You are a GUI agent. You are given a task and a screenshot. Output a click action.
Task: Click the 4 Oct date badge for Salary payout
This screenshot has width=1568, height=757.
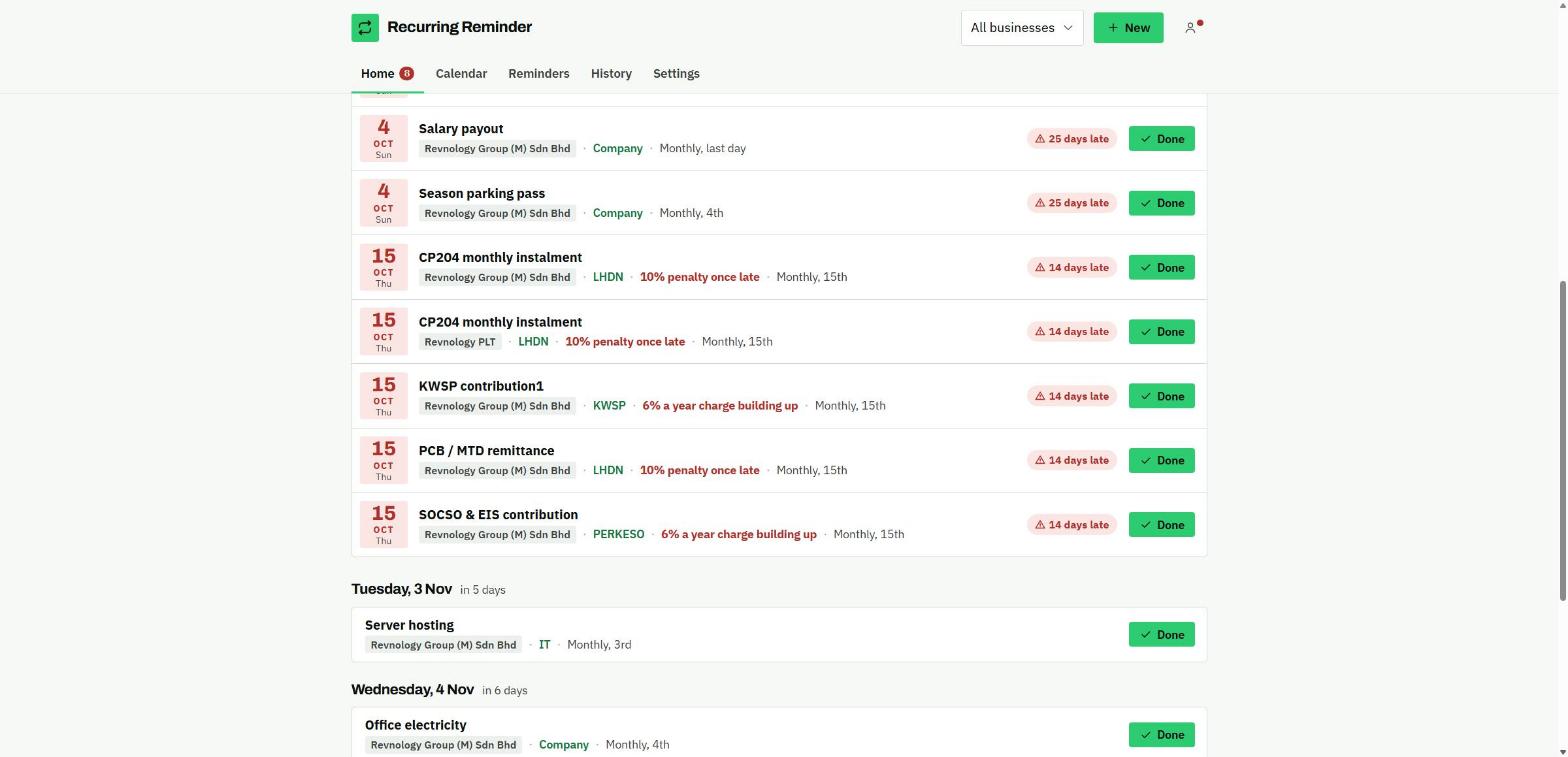point(383,139)
